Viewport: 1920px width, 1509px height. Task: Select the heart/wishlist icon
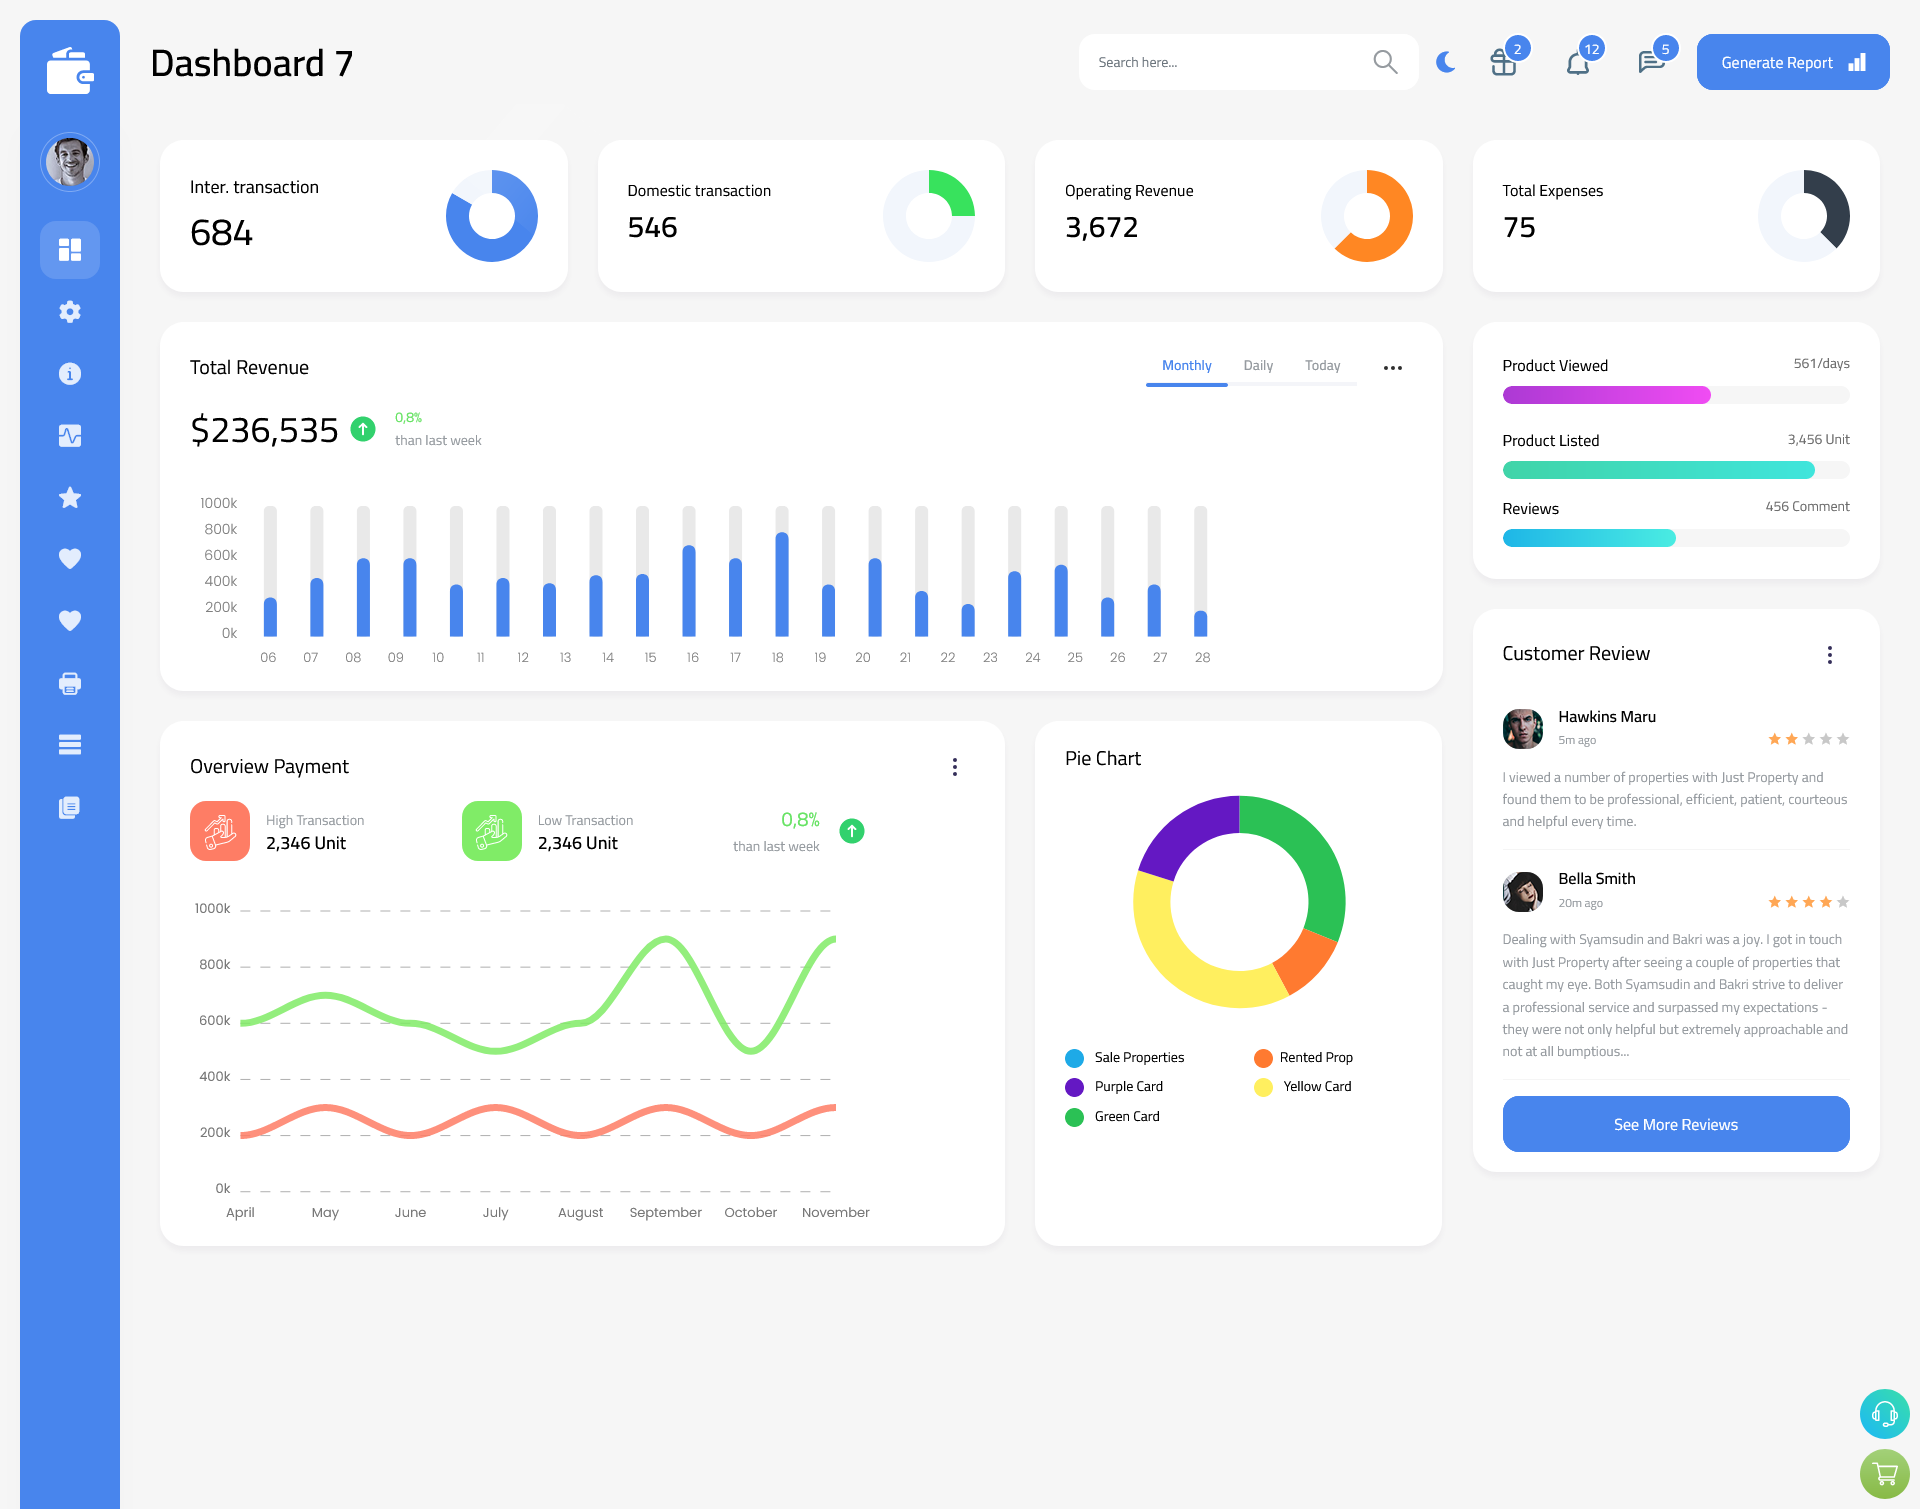(x=69, y=558)
